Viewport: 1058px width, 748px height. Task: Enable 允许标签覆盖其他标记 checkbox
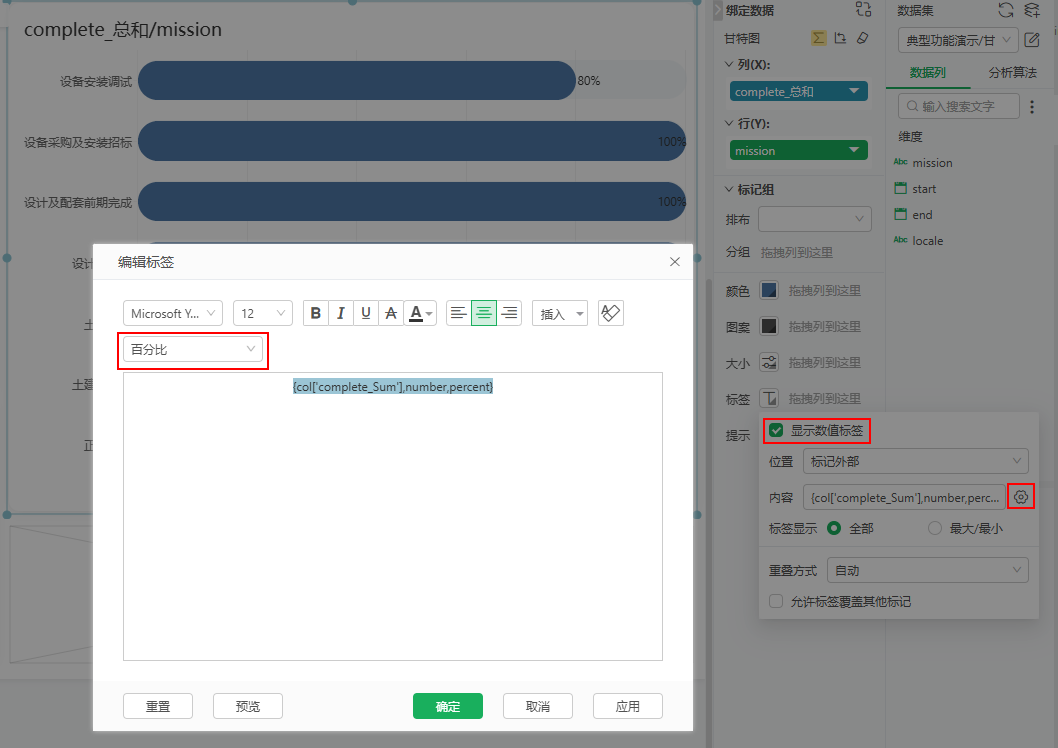pos(776,601)
